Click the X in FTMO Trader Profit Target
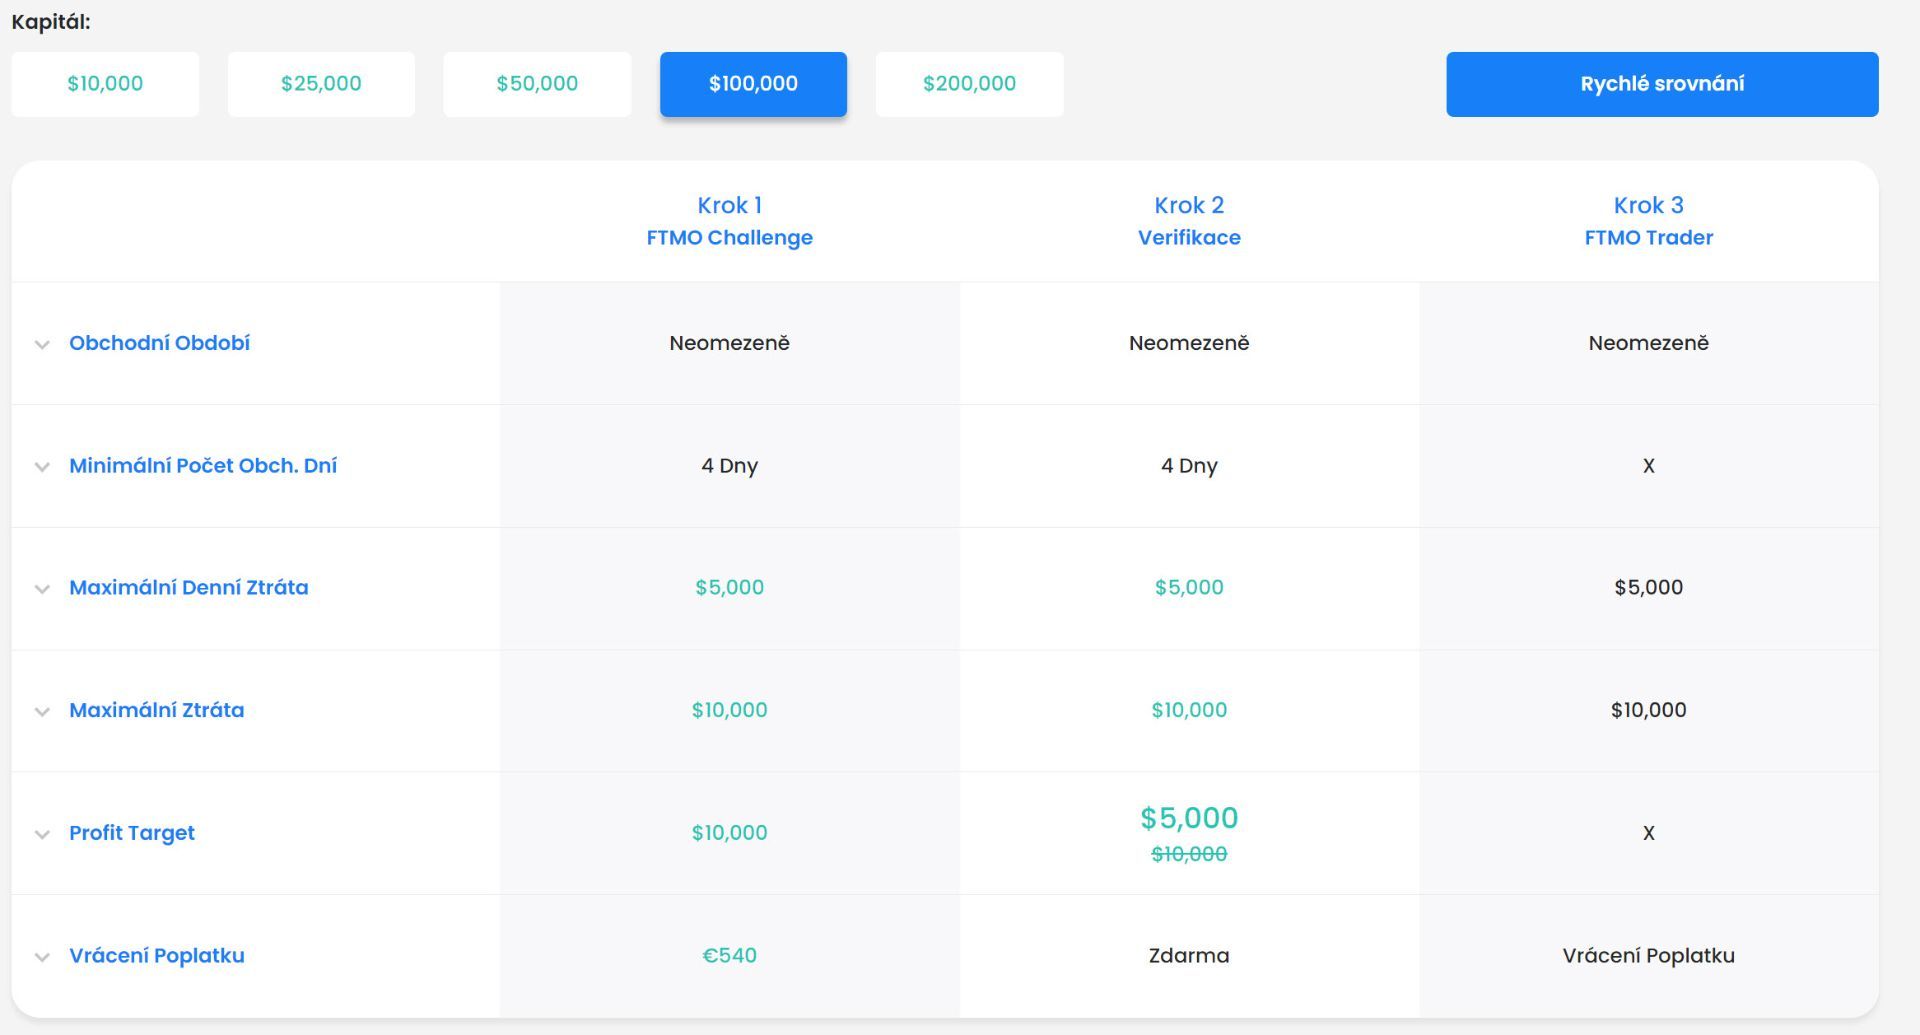Screen dimensions: 1920x1035 [1649, 833]
